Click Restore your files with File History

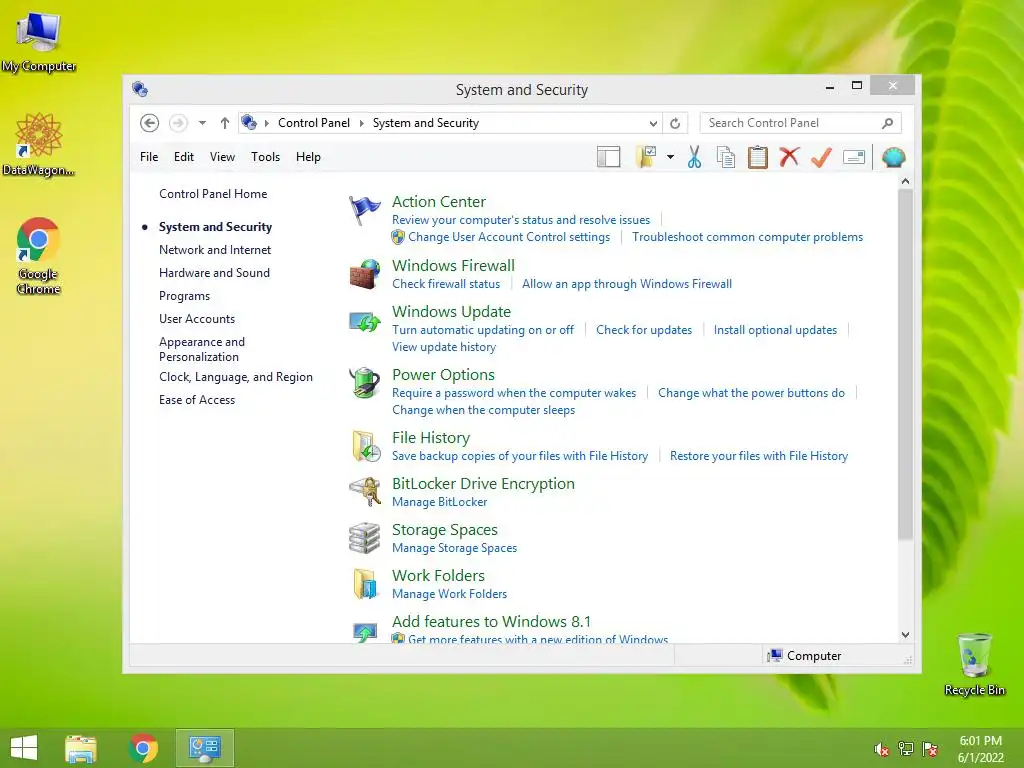point(759,456)
